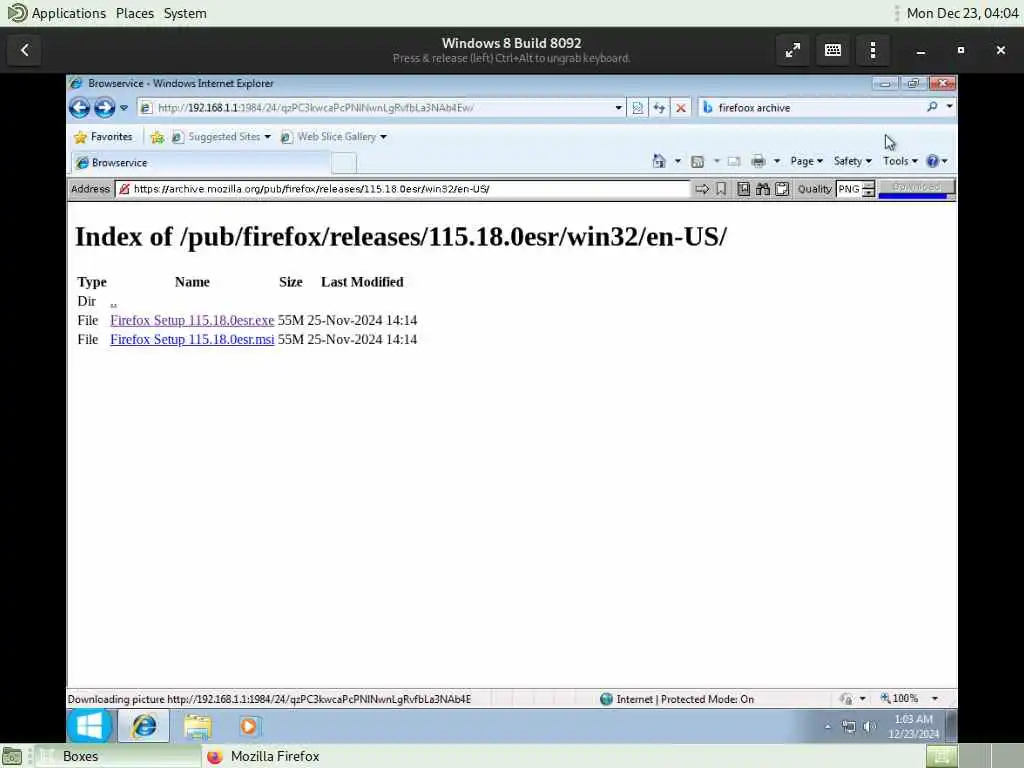Download Firefox Setup 115.18.0esr.exe link
The height and width of the screenshot is (768, 1024).
[x=192, y=320]
